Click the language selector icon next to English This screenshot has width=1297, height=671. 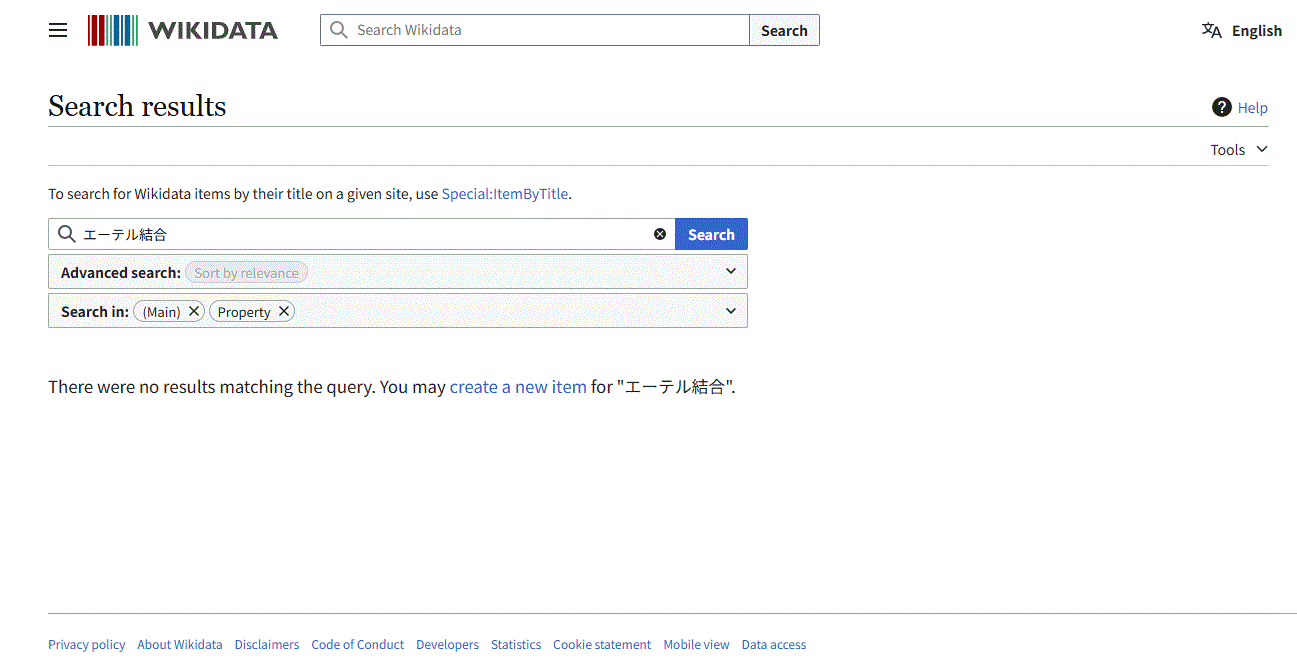coord(1211,30)
